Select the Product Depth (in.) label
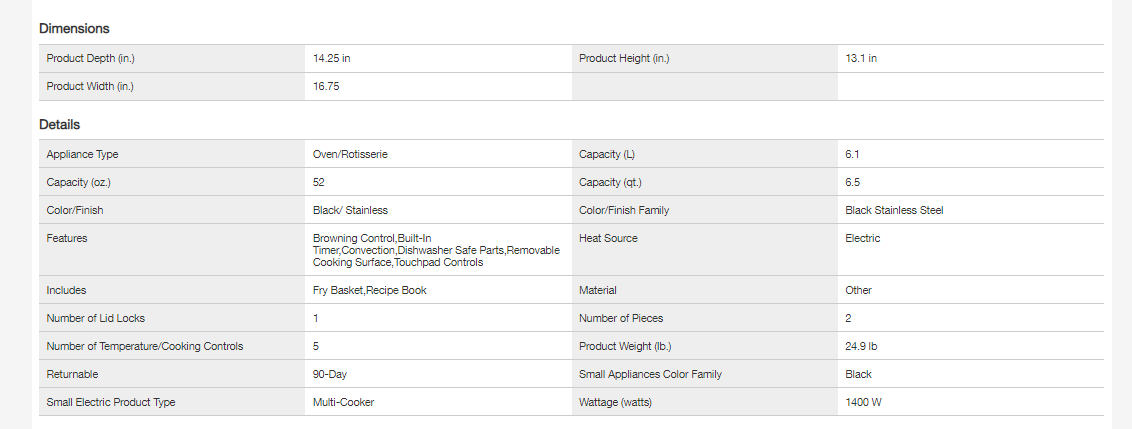Viewport: 1132px width, 429px height. point(90,59)
